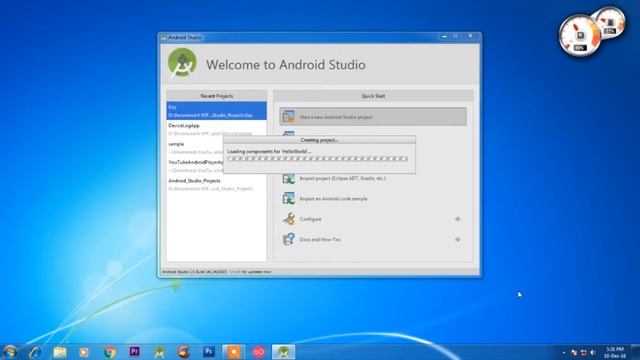Image resolution: width=640 pixels, height=360 pixels.
Task: Click the Creating project progress bar
Action: (317, 159)
